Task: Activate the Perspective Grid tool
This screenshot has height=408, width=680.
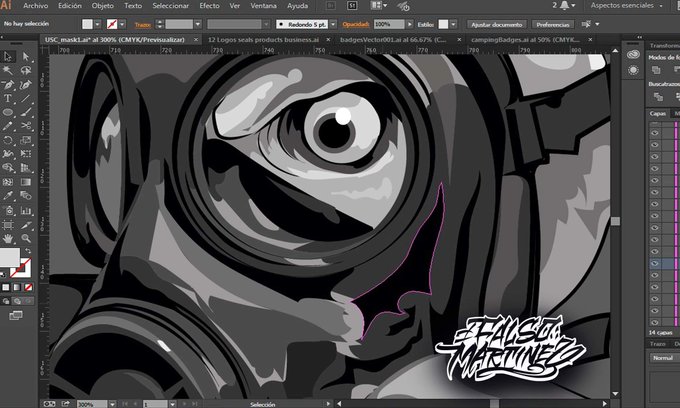Action: point(26,167)
